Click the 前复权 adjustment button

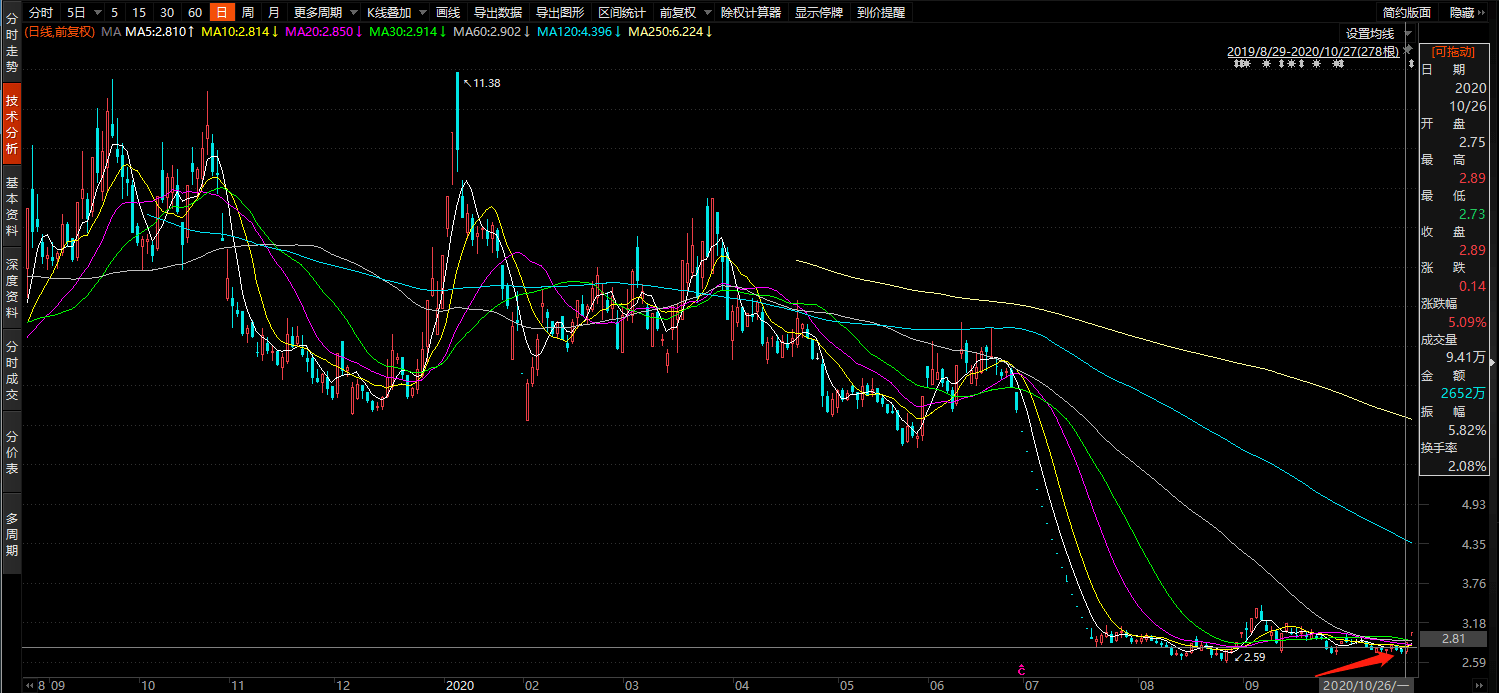(677, 13)
